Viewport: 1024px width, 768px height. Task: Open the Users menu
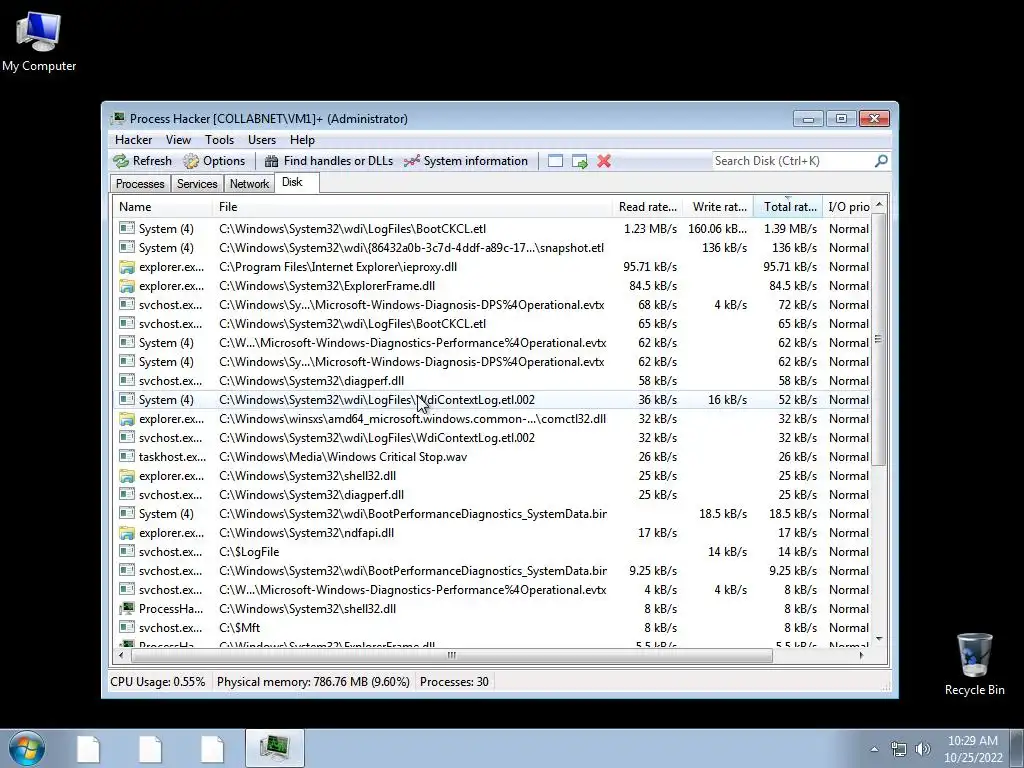(262, 140)
